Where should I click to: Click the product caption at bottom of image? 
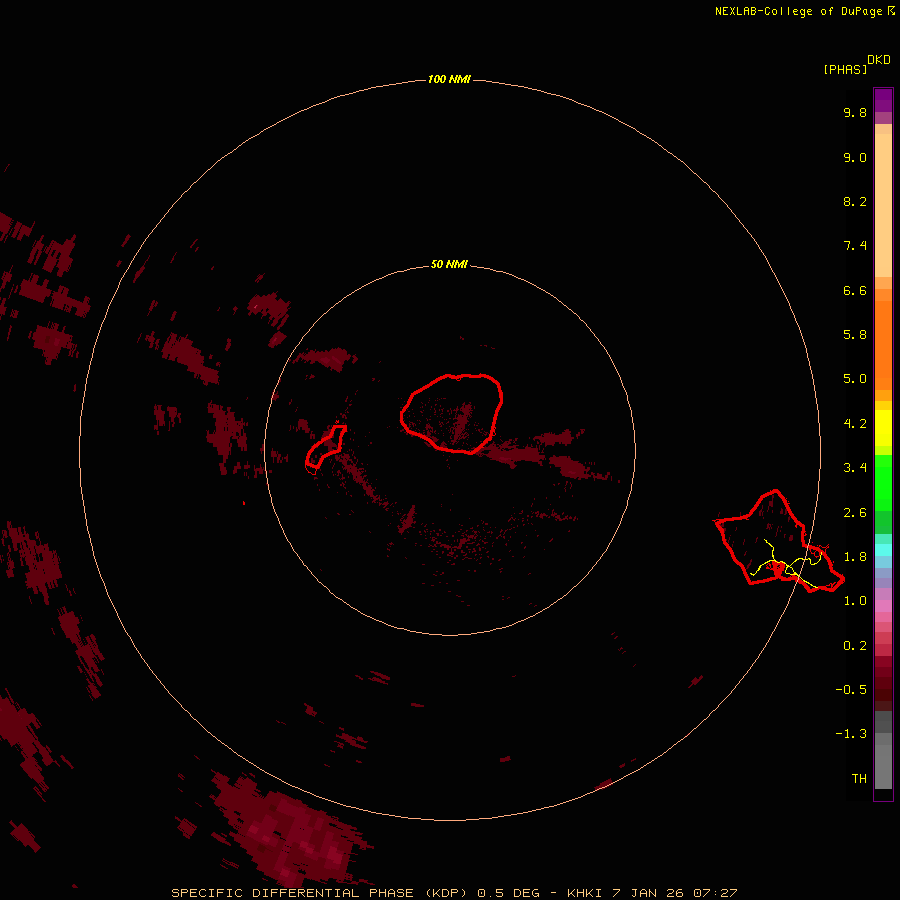pos(454,893)
